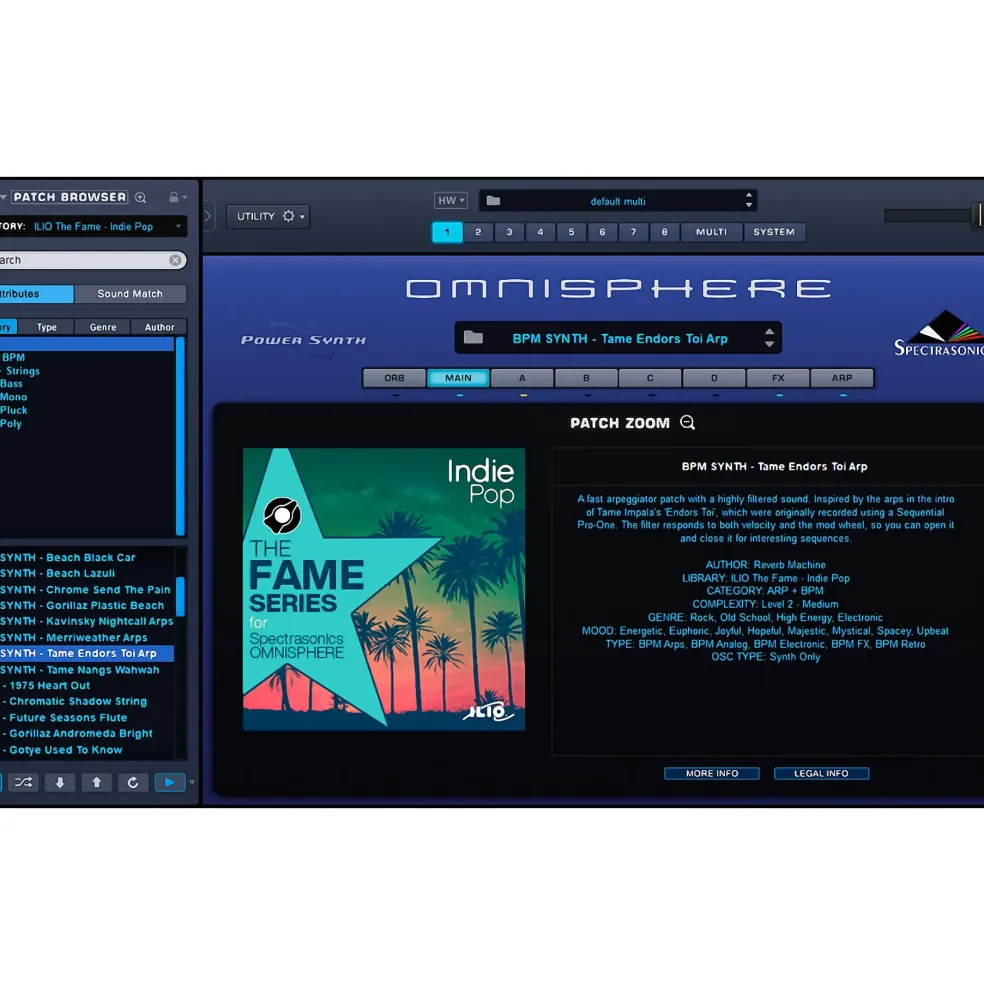Image resolution: width=984 pixels, height=985 pixels.
Task: Collapse the browser with the side arrow
Action: tap(208, 216)
